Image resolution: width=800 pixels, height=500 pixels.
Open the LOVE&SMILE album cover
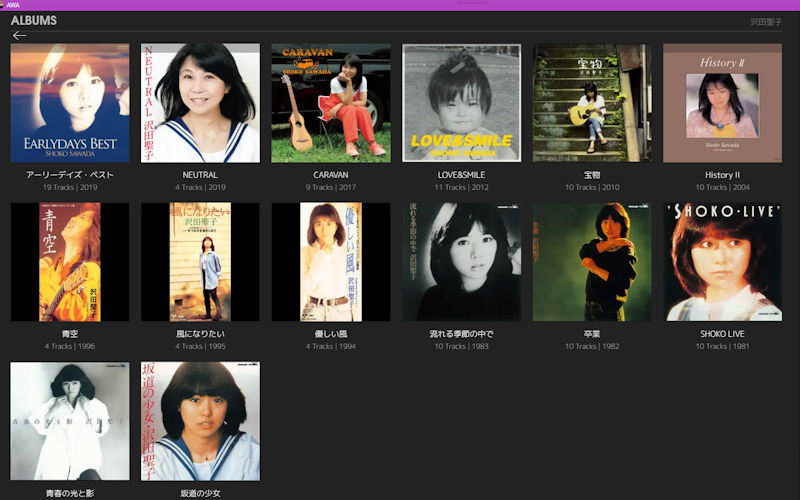[462, 103]
